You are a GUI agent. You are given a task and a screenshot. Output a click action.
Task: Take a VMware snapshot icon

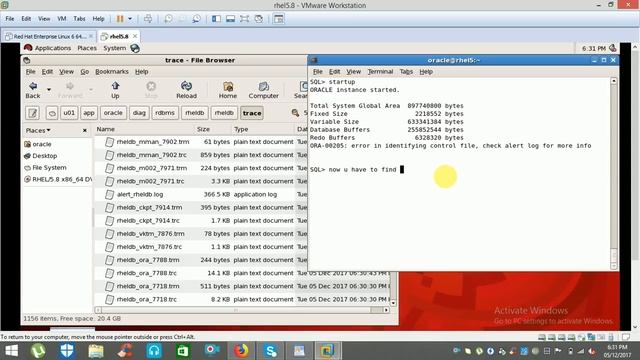(x=168, y=19)
